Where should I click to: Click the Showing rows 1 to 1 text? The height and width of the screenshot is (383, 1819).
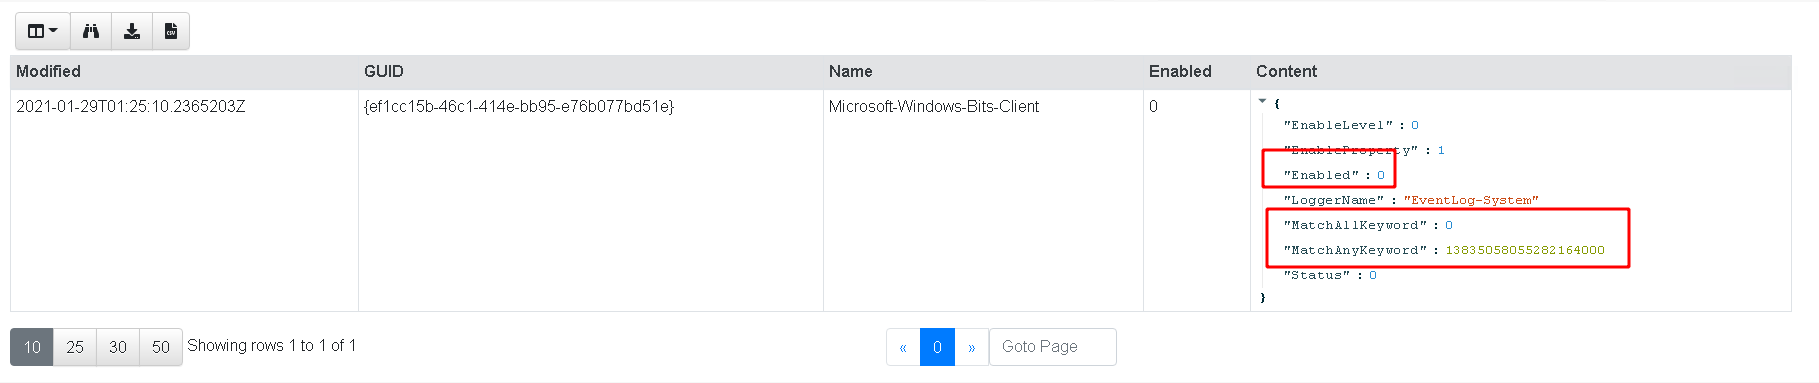[272, 345]
